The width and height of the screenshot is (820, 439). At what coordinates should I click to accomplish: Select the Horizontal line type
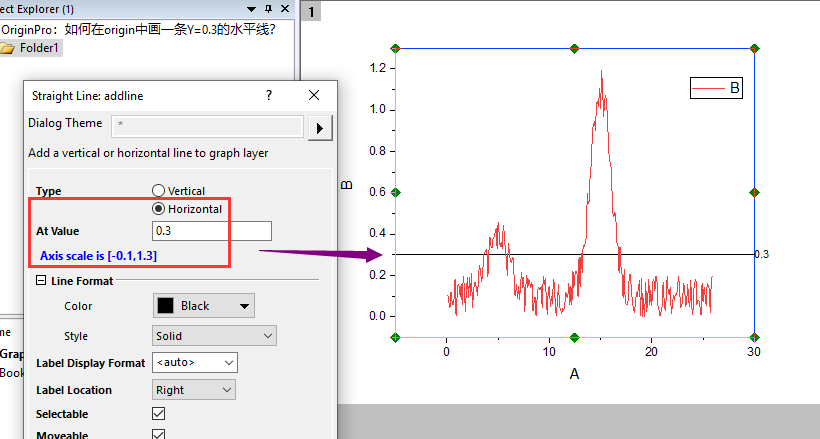158,209
